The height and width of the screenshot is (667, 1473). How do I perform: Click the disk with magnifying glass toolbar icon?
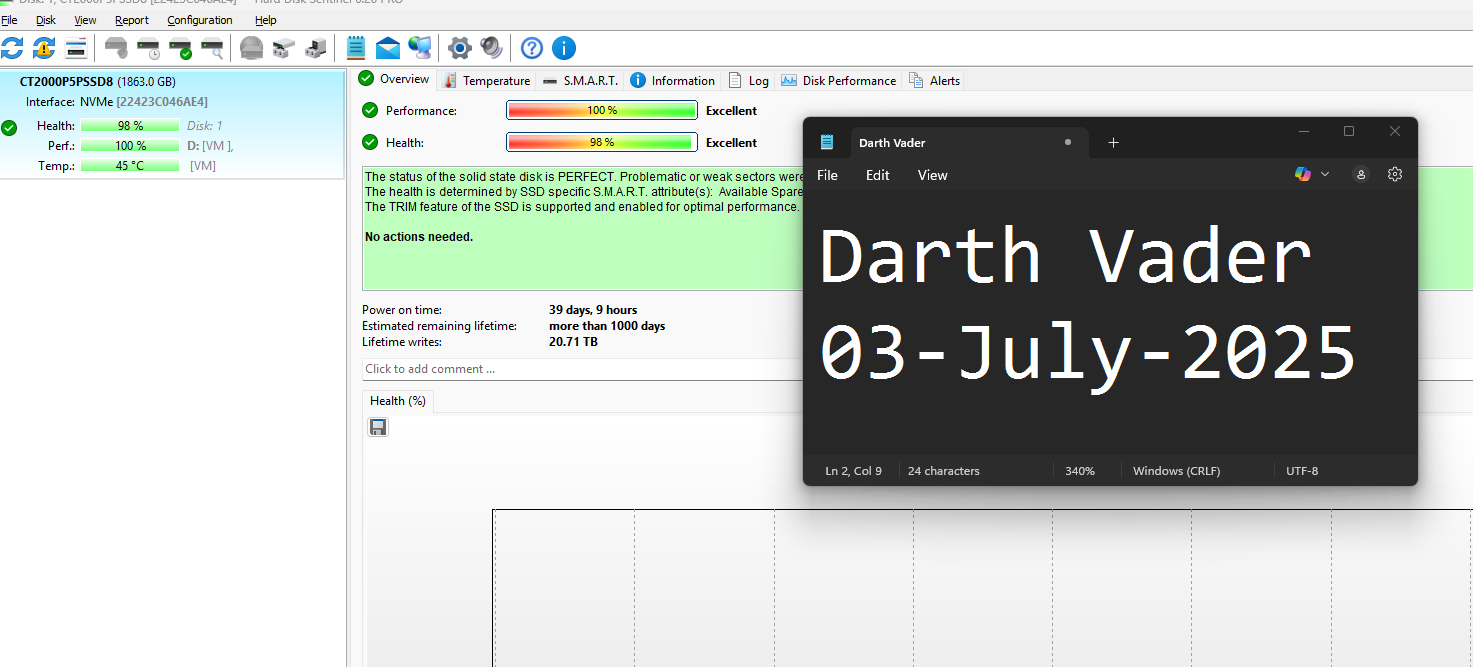[x=212, y=47]
